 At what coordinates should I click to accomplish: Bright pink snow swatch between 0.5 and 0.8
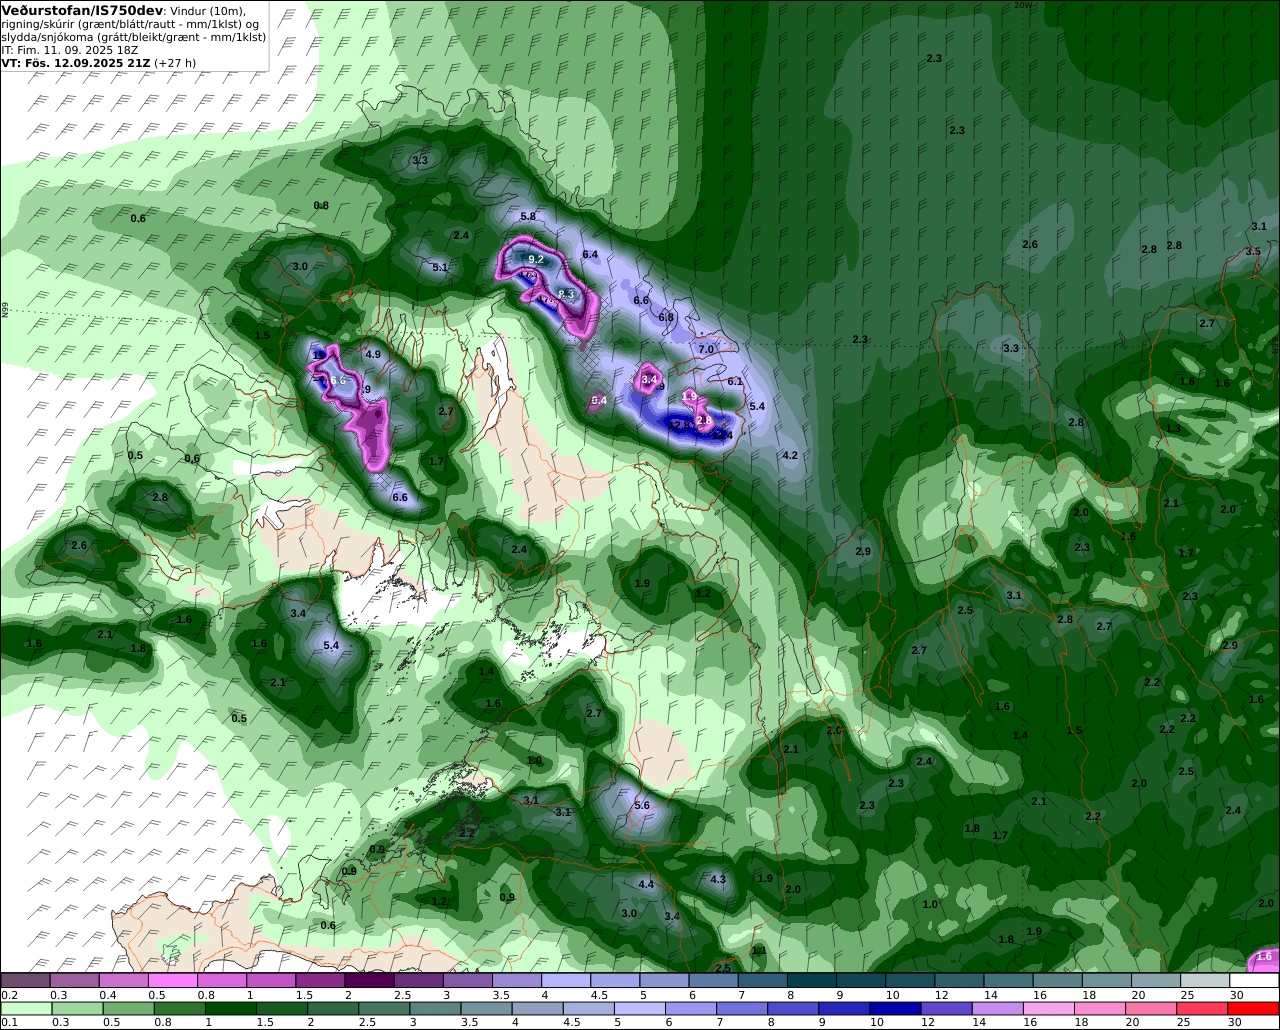[x=172, y=980]
